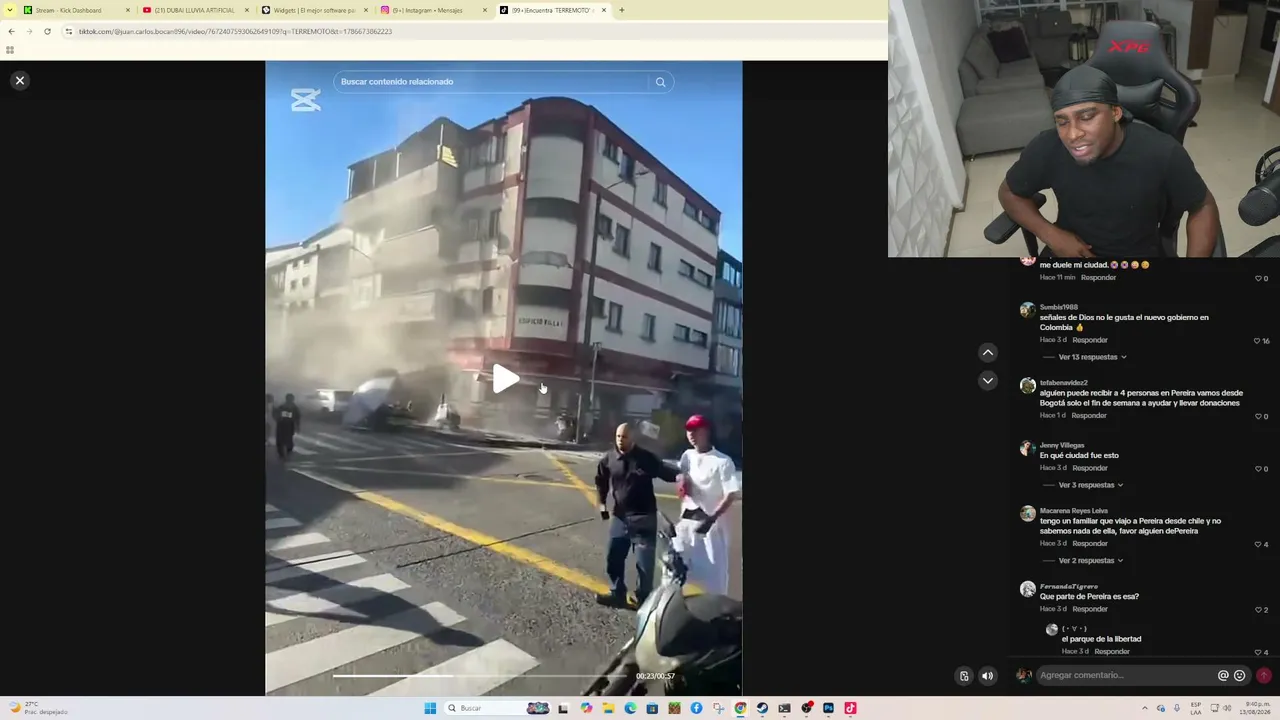Switch to 'DUBAI LLUVIA ARTIFICIAL' YouTube tab
1280x720 pixels.
(x=194, y=10)
